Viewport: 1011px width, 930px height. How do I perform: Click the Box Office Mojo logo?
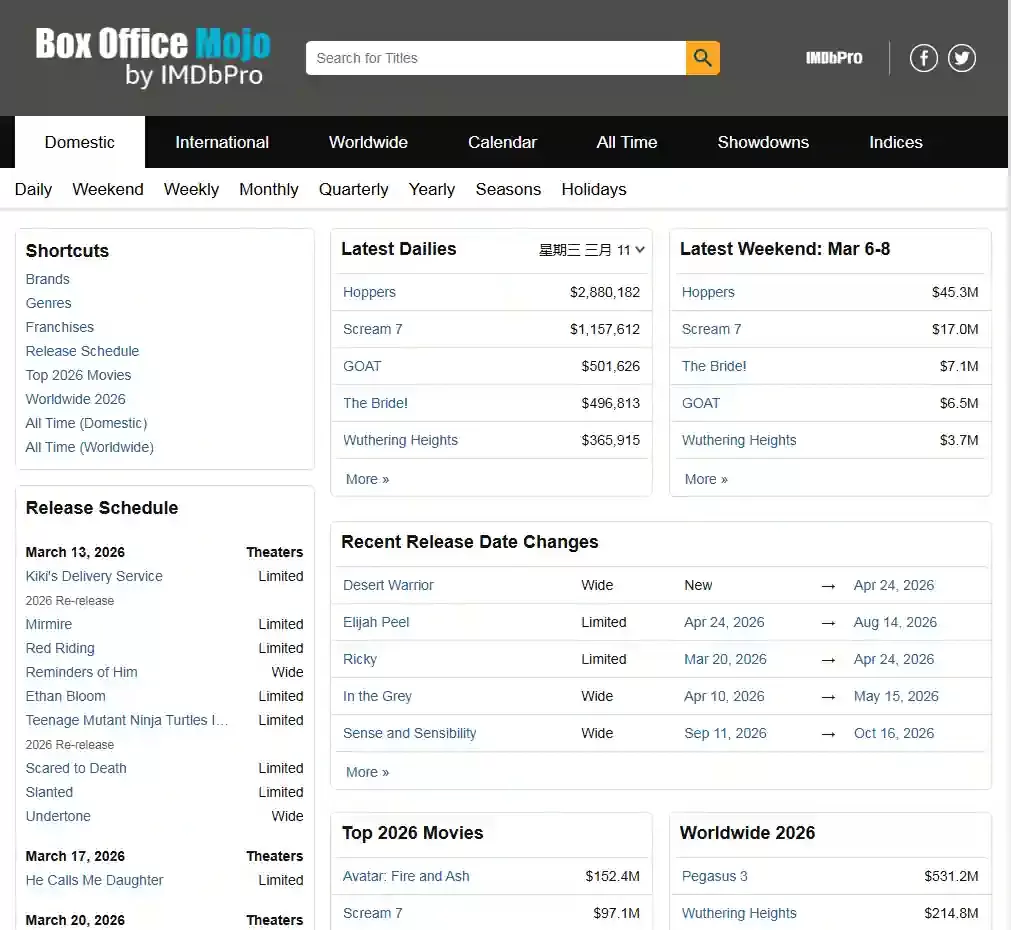(x=153, y=57)
